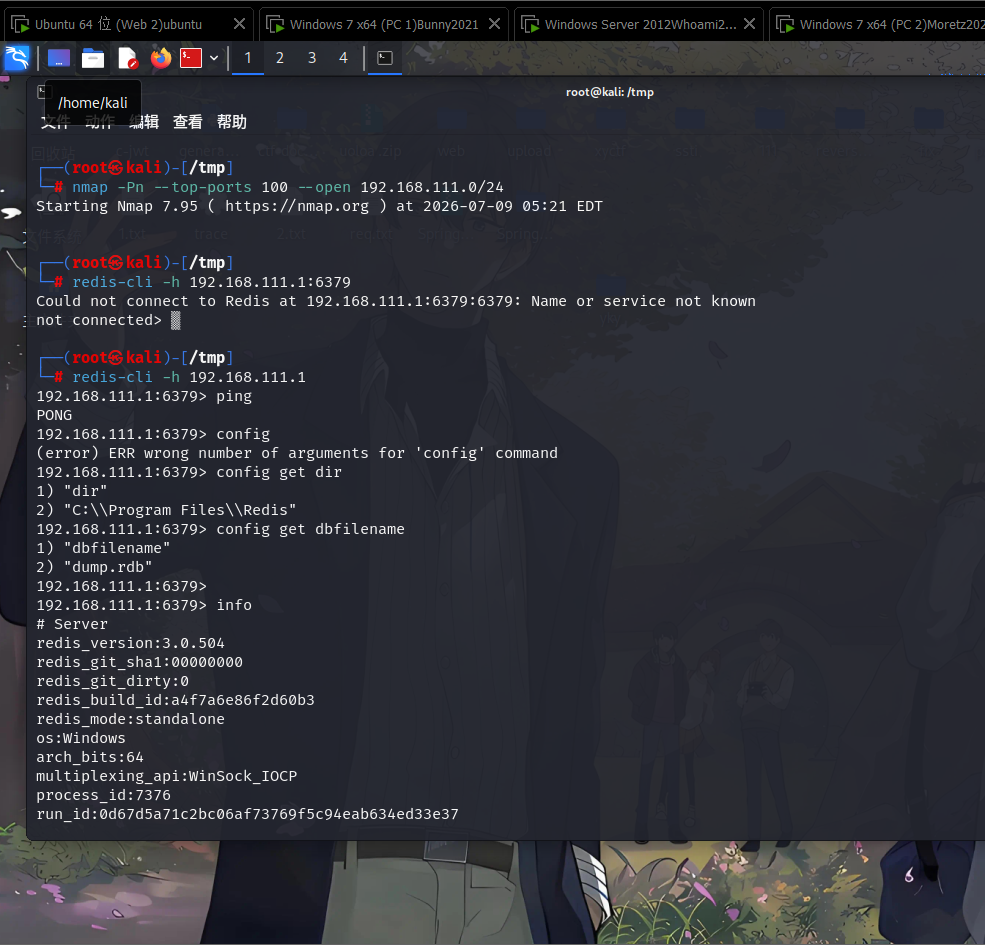The height and width of the screenshot is (945, 985).
Task: Open the file manager panel icon
Action: (x=93, y=58)
